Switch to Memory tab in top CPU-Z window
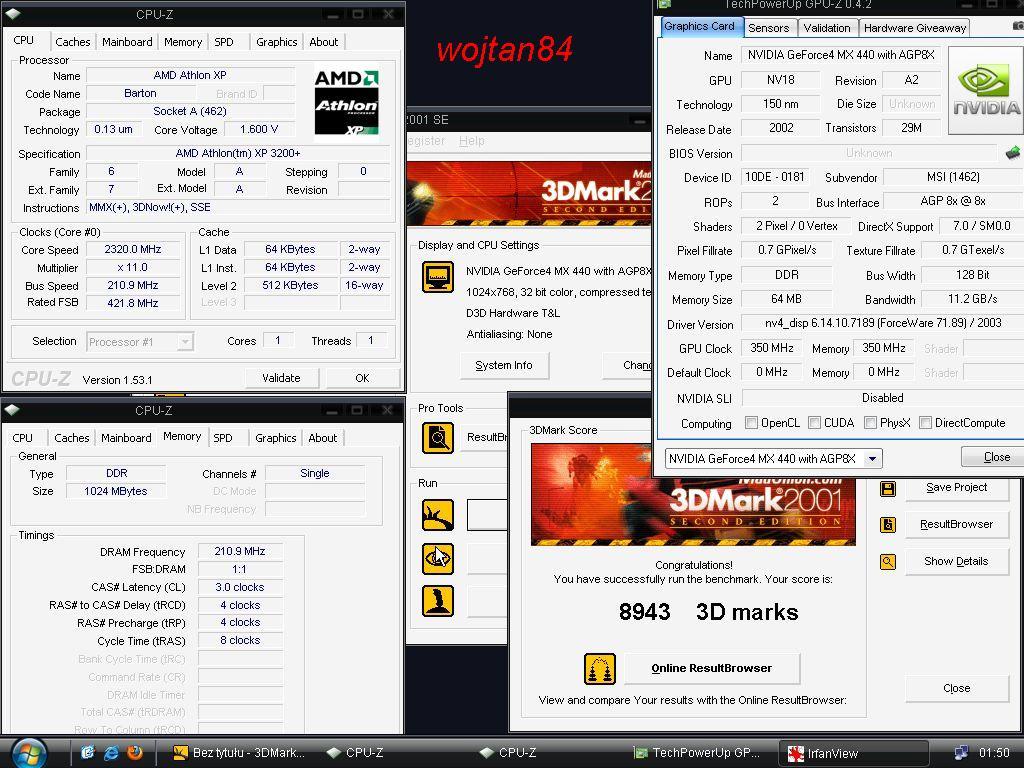Screen dimensions: 1024x768 click(x=183, y=42)
